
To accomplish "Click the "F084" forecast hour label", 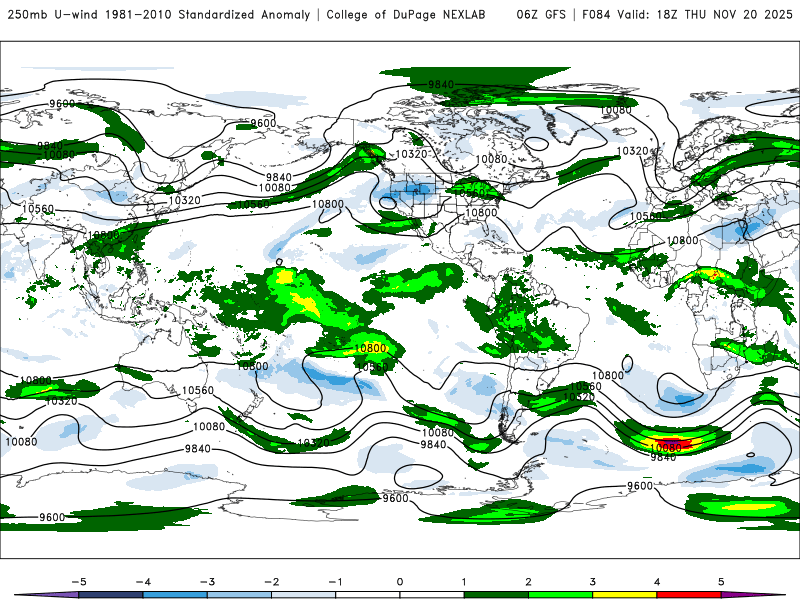I will 596,15.
